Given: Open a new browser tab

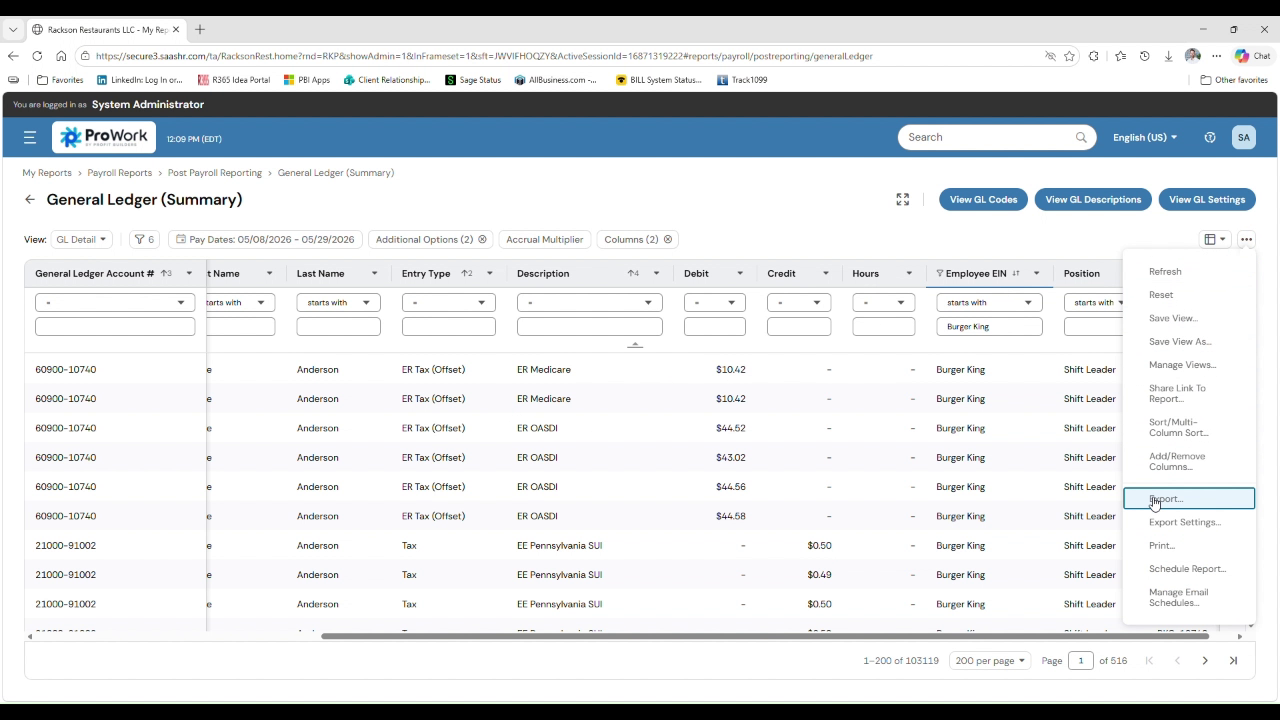Looking at the screenshot, I should coord(200,29).
